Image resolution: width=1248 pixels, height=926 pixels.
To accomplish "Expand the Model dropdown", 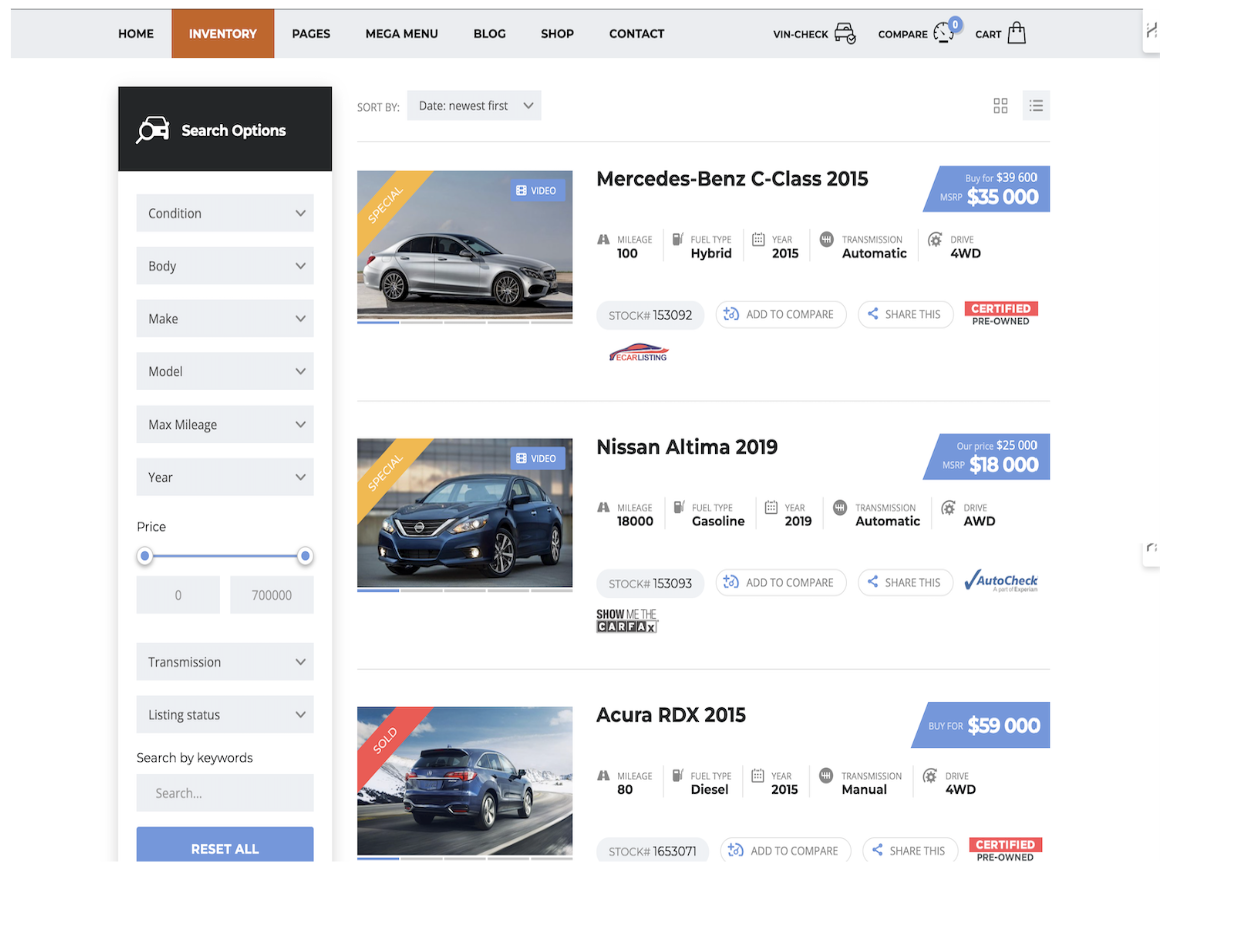I will (225, 371).
